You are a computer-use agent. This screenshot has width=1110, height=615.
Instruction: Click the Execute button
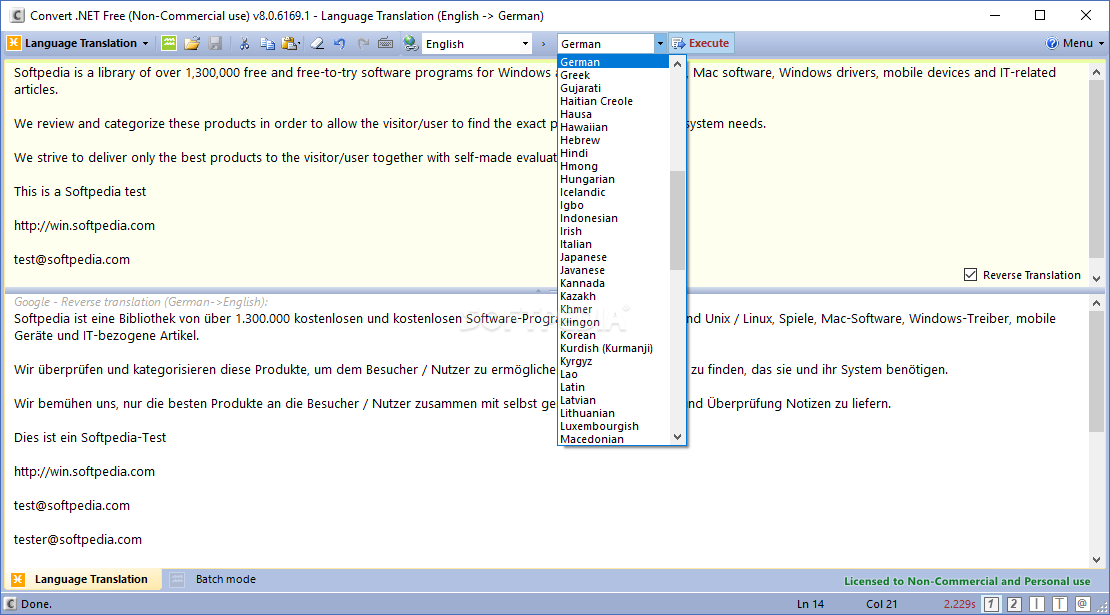pyautogui.click(x=700, y=43)
